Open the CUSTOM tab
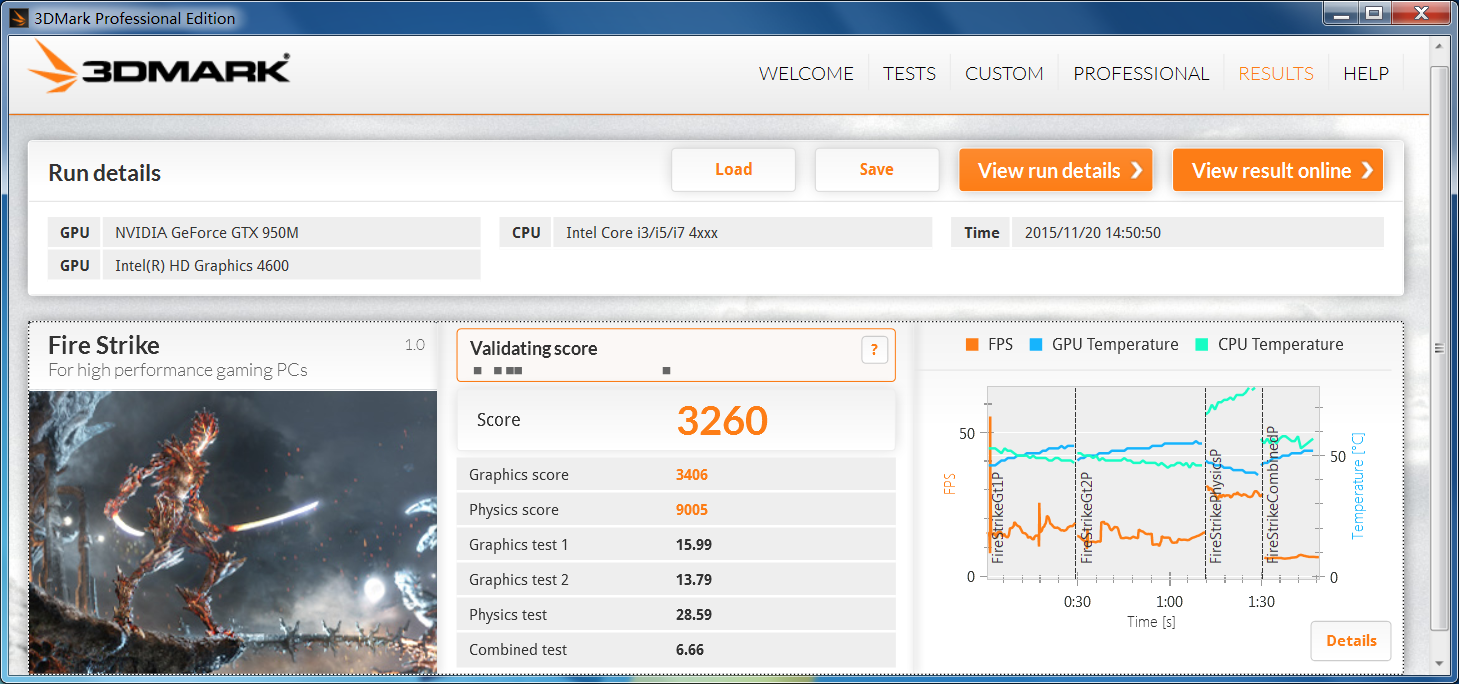Screen dimensions: 1459x684 (x=1004, y=73)
